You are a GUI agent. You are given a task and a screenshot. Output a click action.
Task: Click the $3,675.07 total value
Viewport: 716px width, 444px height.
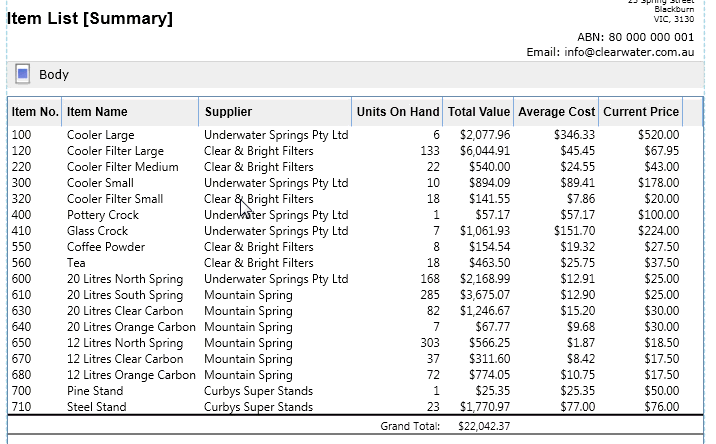coord(485,295)
